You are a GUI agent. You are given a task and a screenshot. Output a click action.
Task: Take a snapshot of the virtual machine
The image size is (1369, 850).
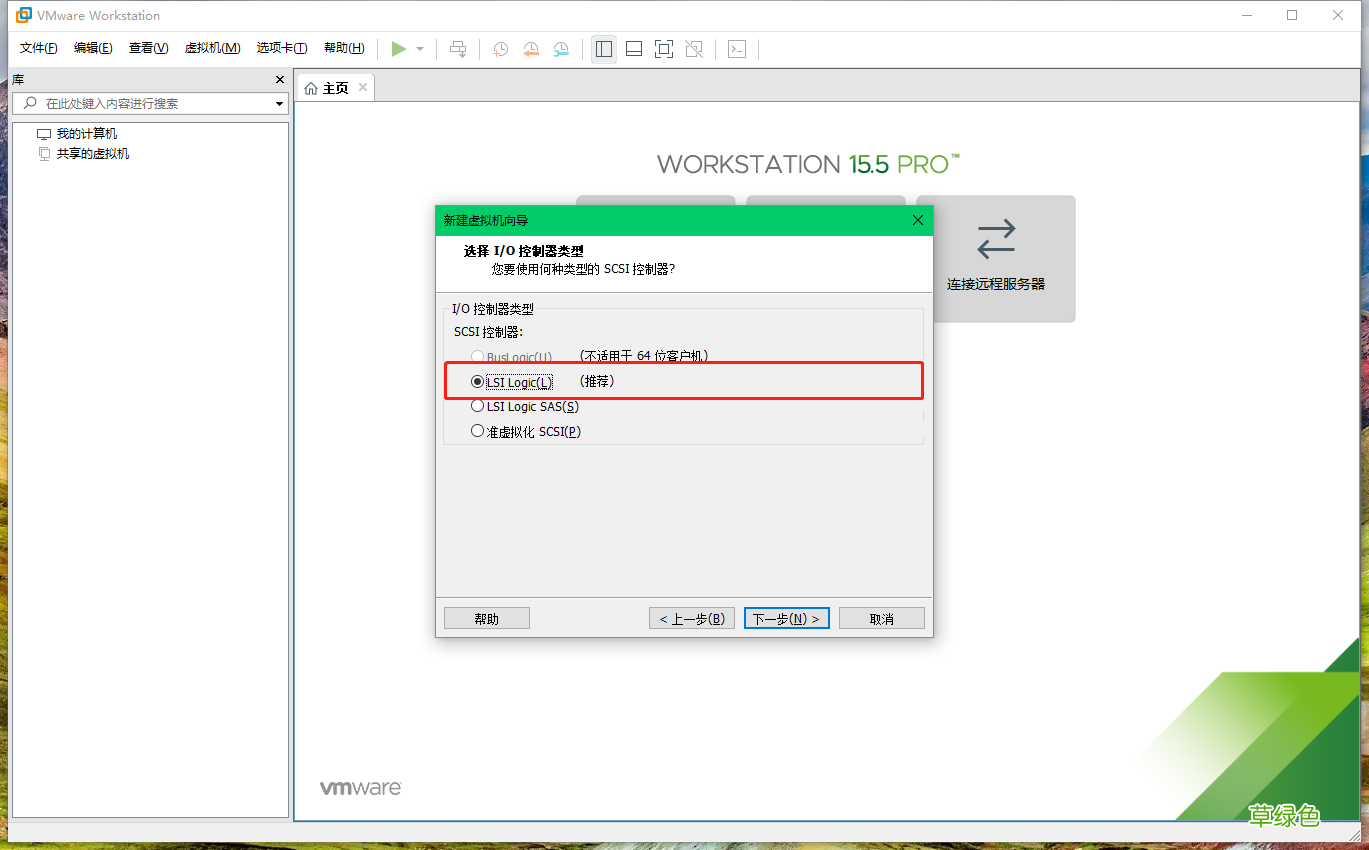tap(500, 48)
